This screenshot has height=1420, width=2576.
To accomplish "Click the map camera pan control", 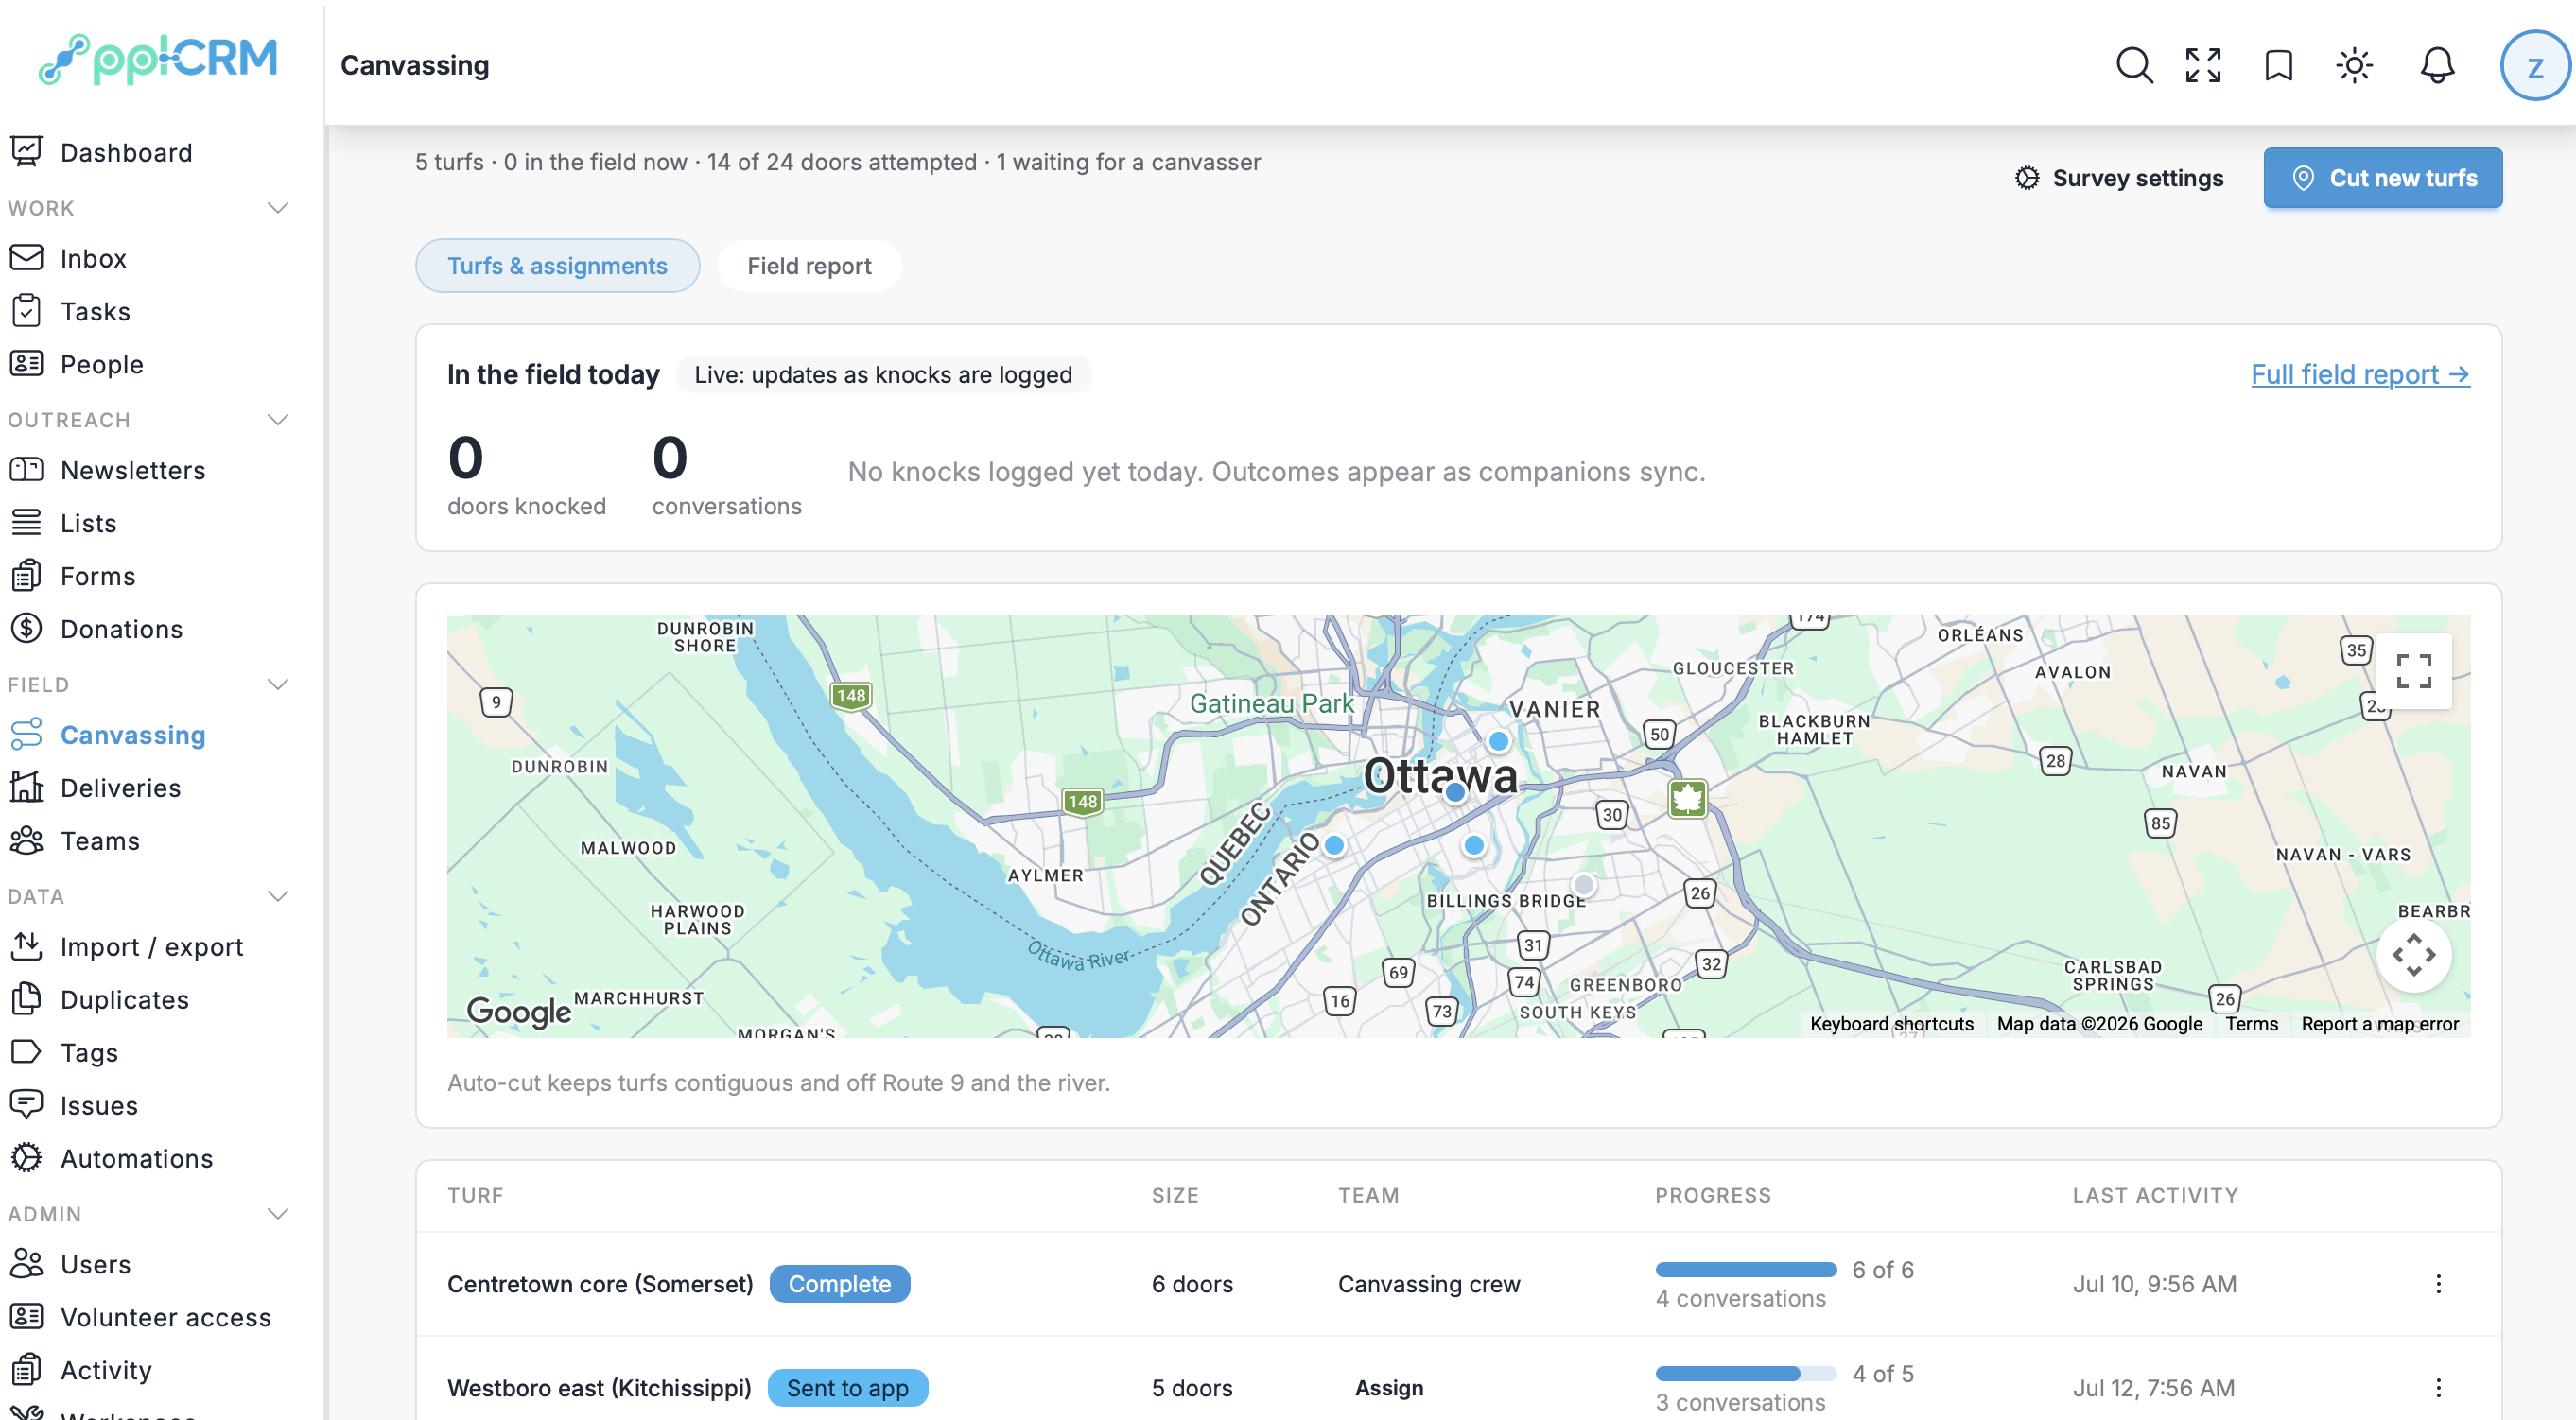I will [x=2413, y=955].
